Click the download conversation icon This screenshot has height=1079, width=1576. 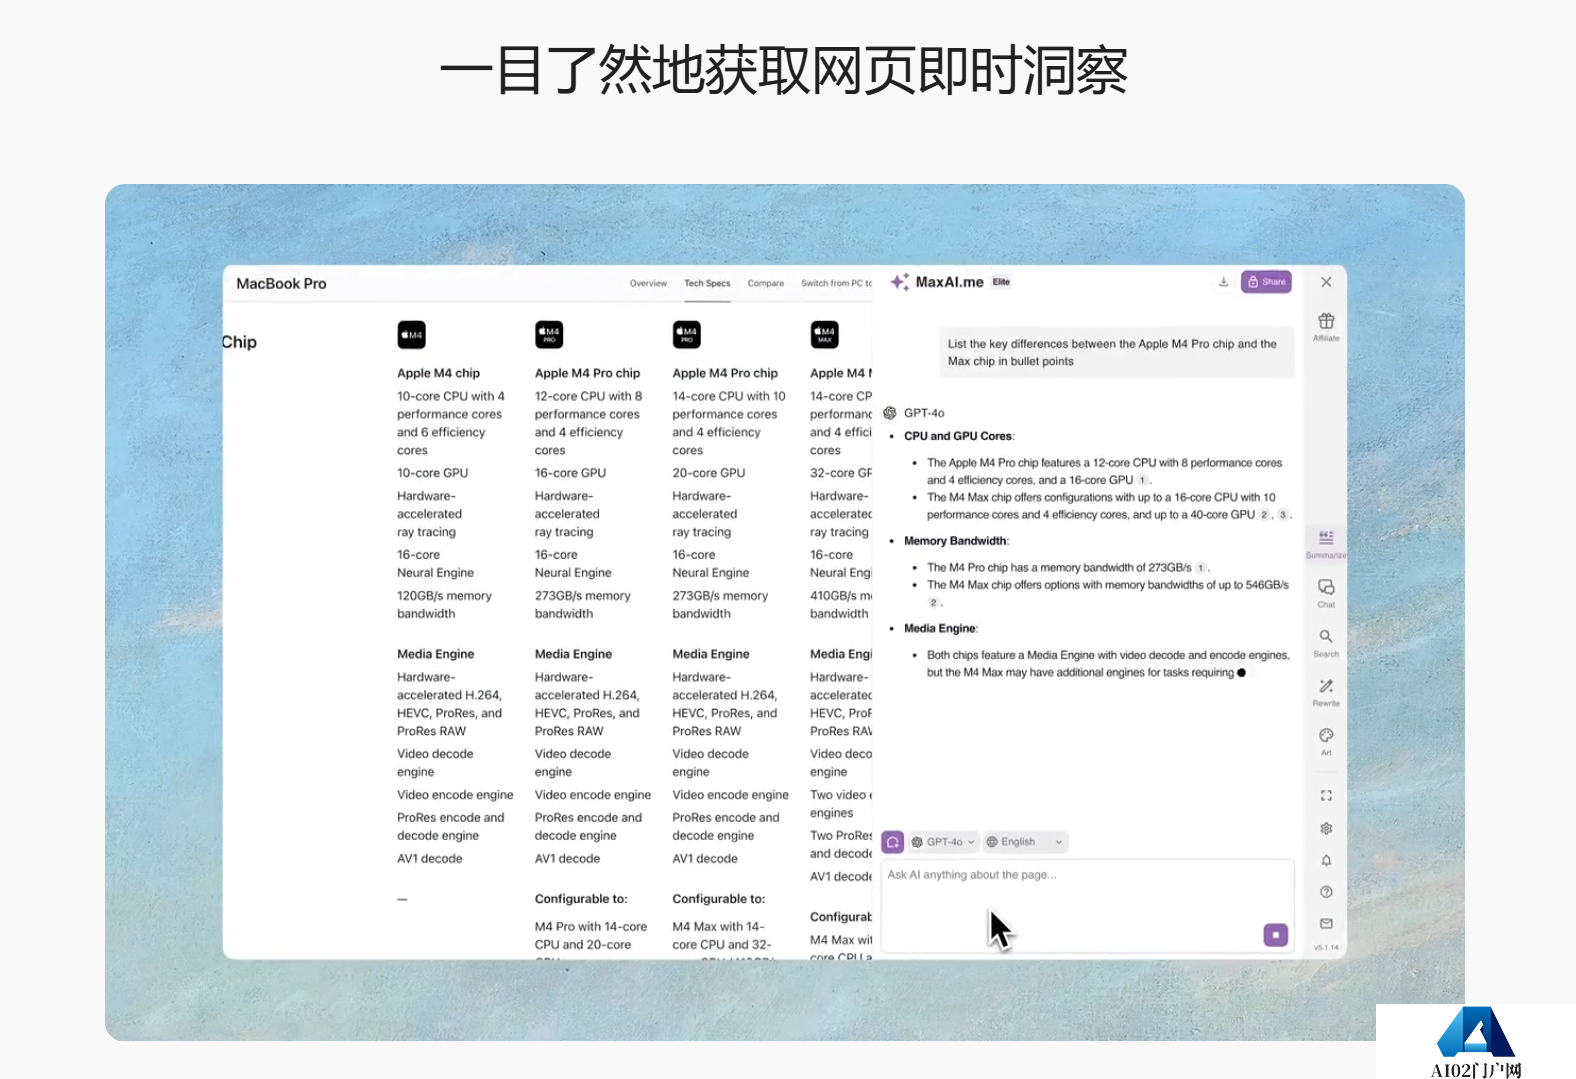pyautogui.click(x=1223, y=282)
